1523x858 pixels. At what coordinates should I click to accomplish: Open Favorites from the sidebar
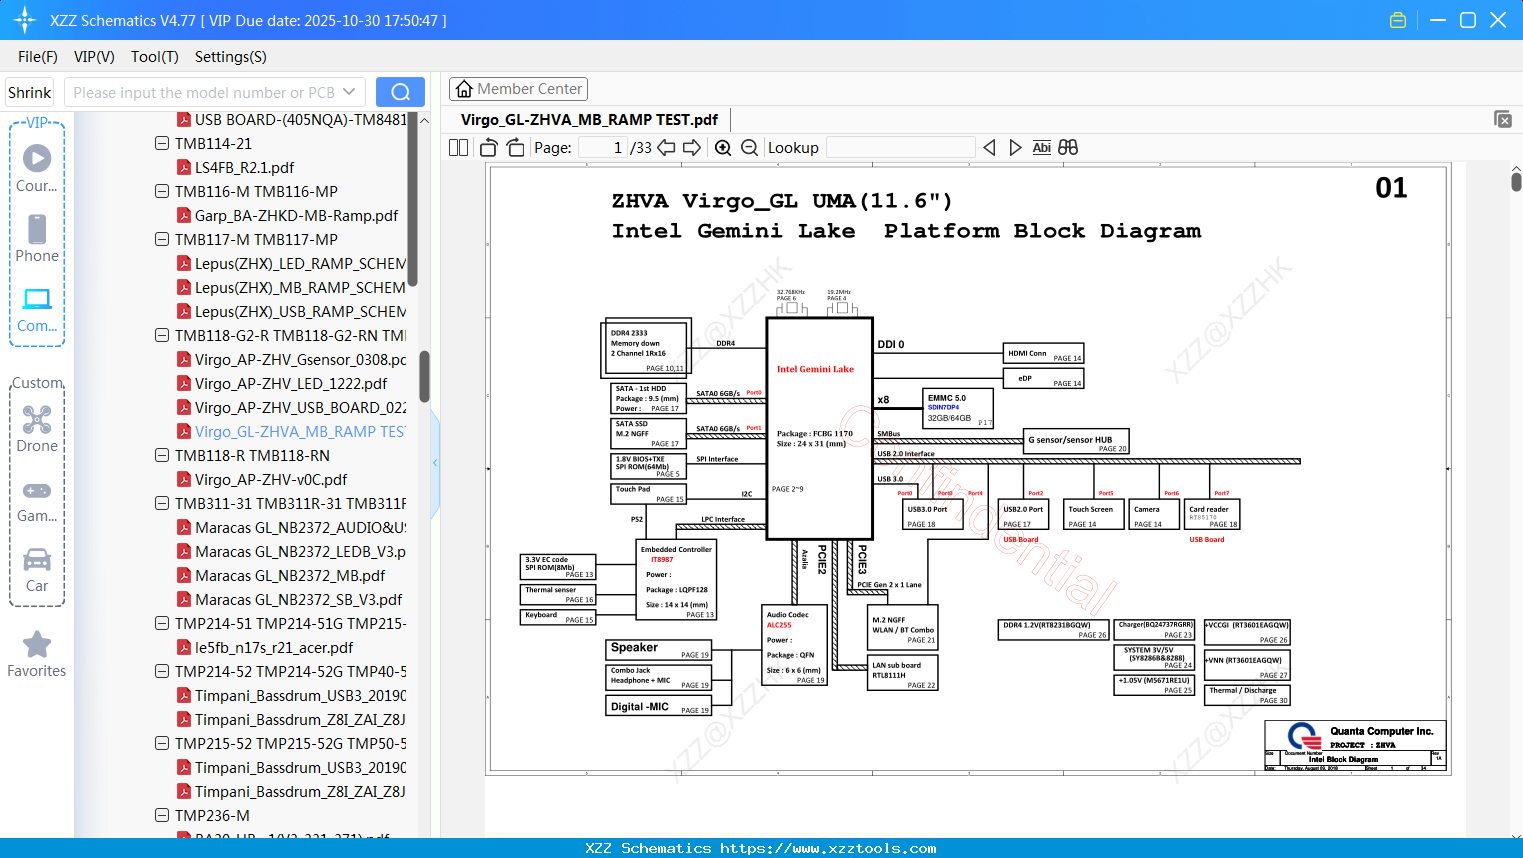pos(37,655)
